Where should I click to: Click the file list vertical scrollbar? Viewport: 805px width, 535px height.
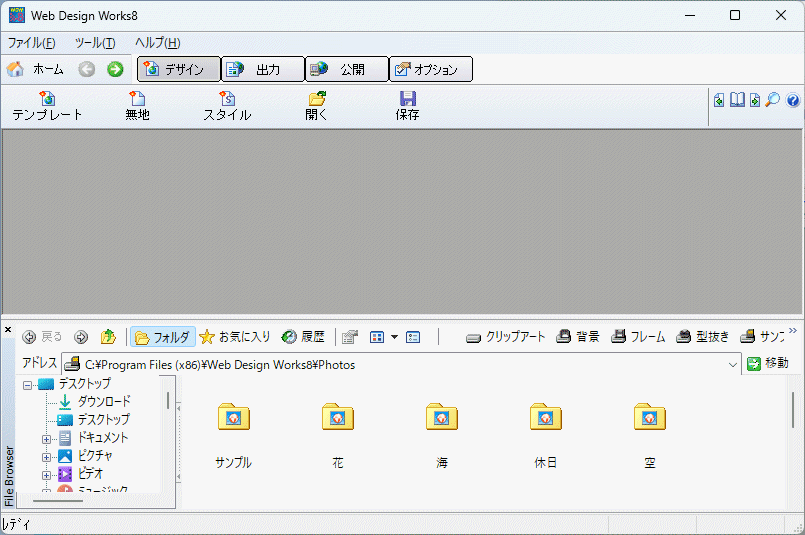coord(793,409)
